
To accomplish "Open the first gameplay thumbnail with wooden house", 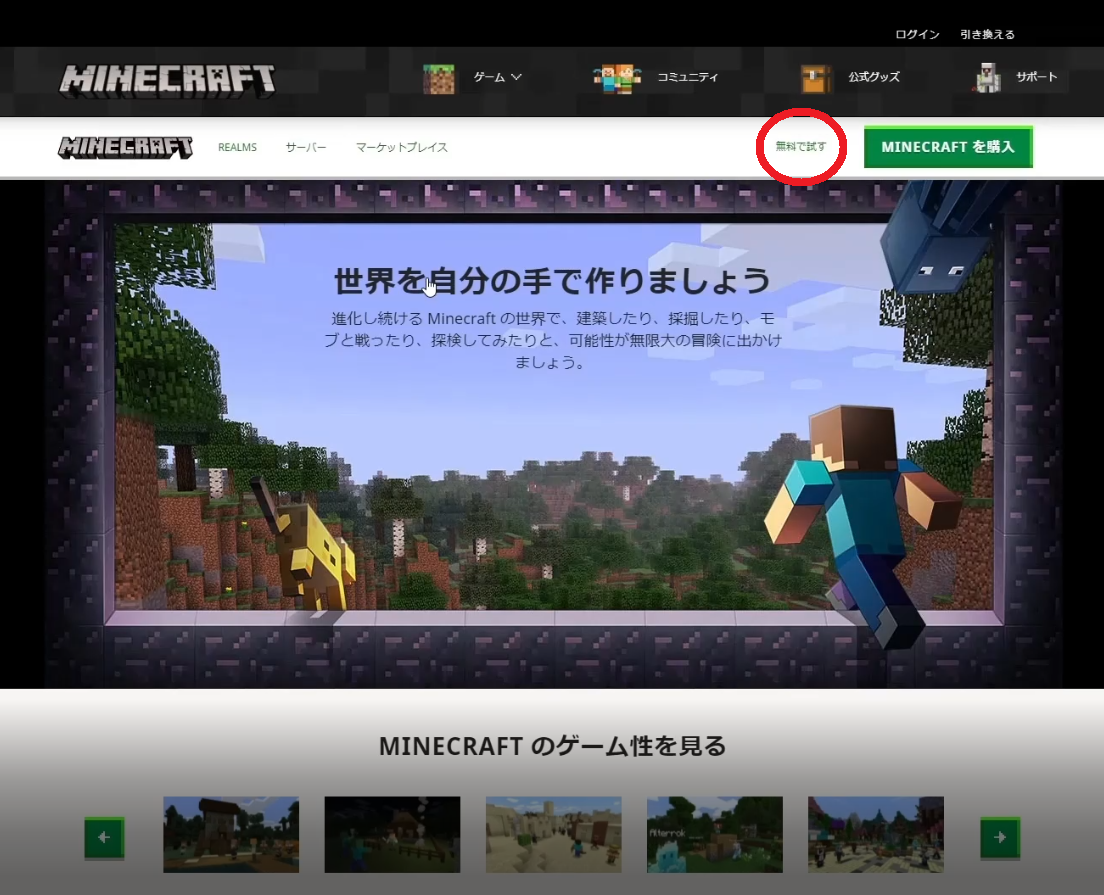I will pos(231,834).
